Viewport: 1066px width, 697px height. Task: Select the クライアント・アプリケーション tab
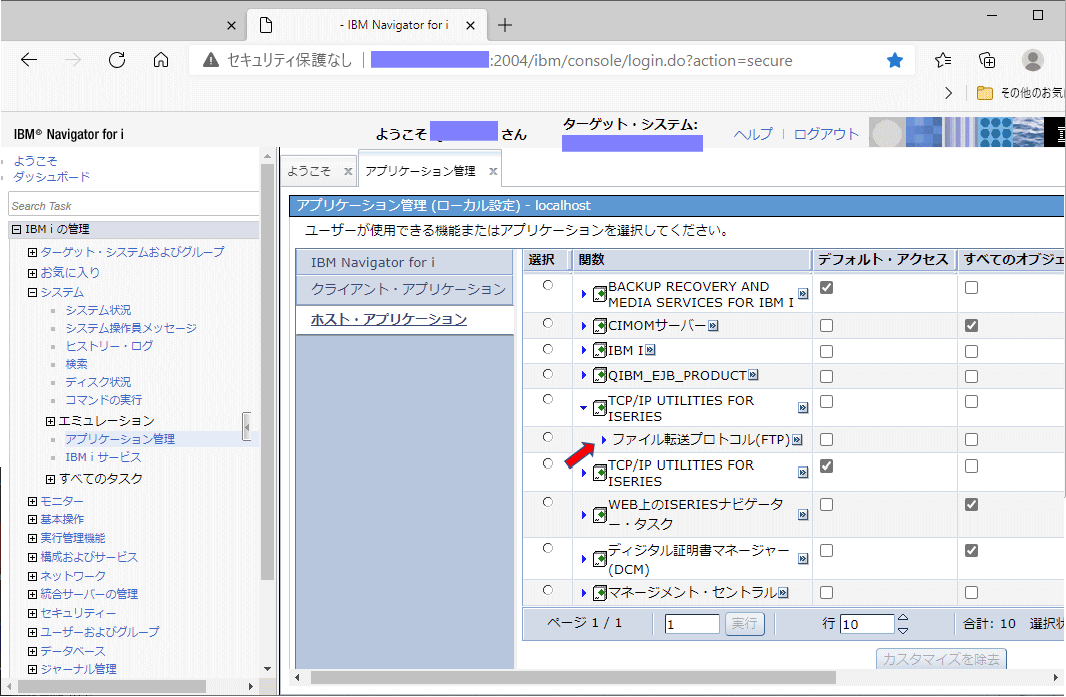click(x=408, y=290)
